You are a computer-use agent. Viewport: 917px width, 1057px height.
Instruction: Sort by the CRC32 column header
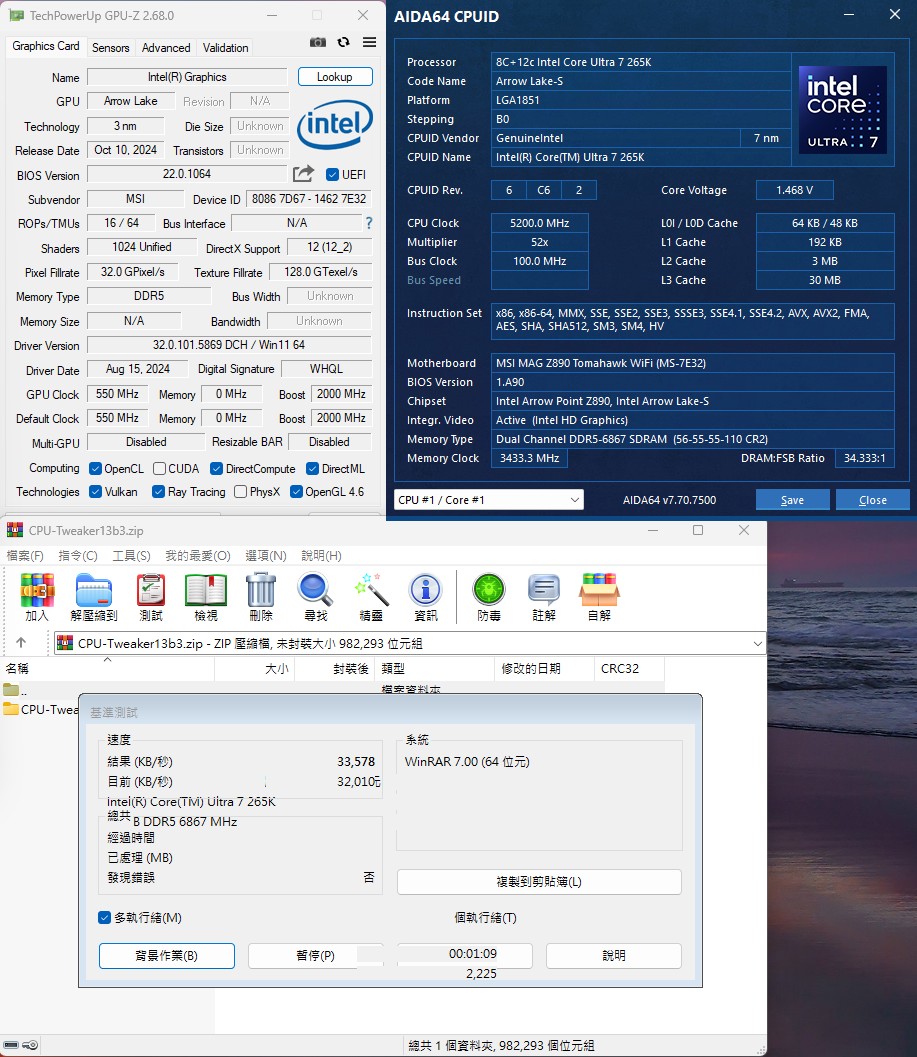629,668
